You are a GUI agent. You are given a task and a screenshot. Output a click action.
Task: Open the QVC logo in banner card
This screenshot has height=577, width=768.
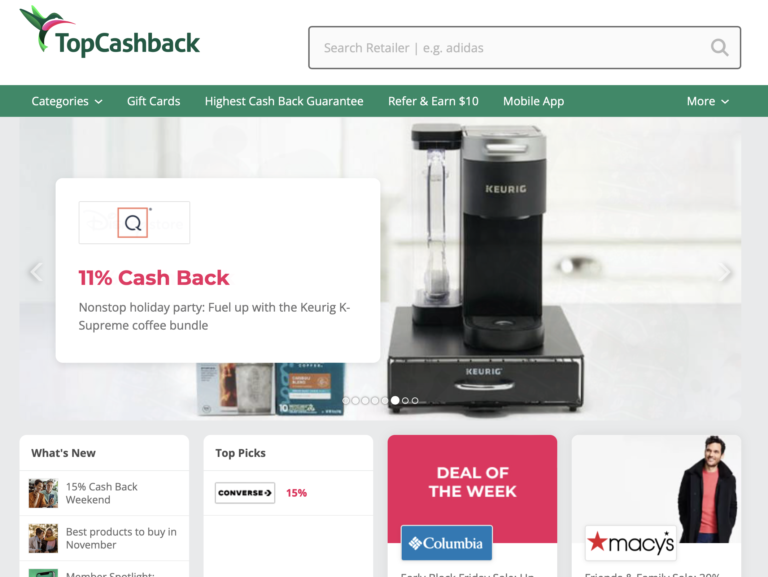134,222
